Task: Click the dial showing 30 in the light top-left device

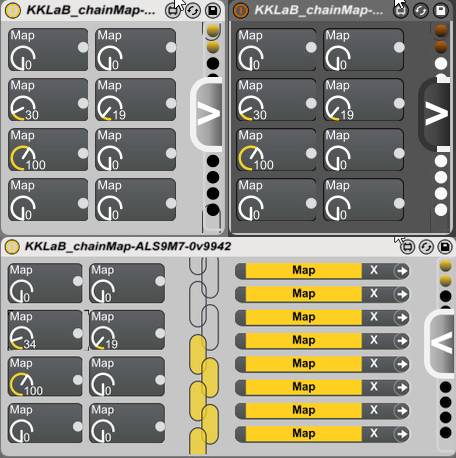Action: coord(22,108)
